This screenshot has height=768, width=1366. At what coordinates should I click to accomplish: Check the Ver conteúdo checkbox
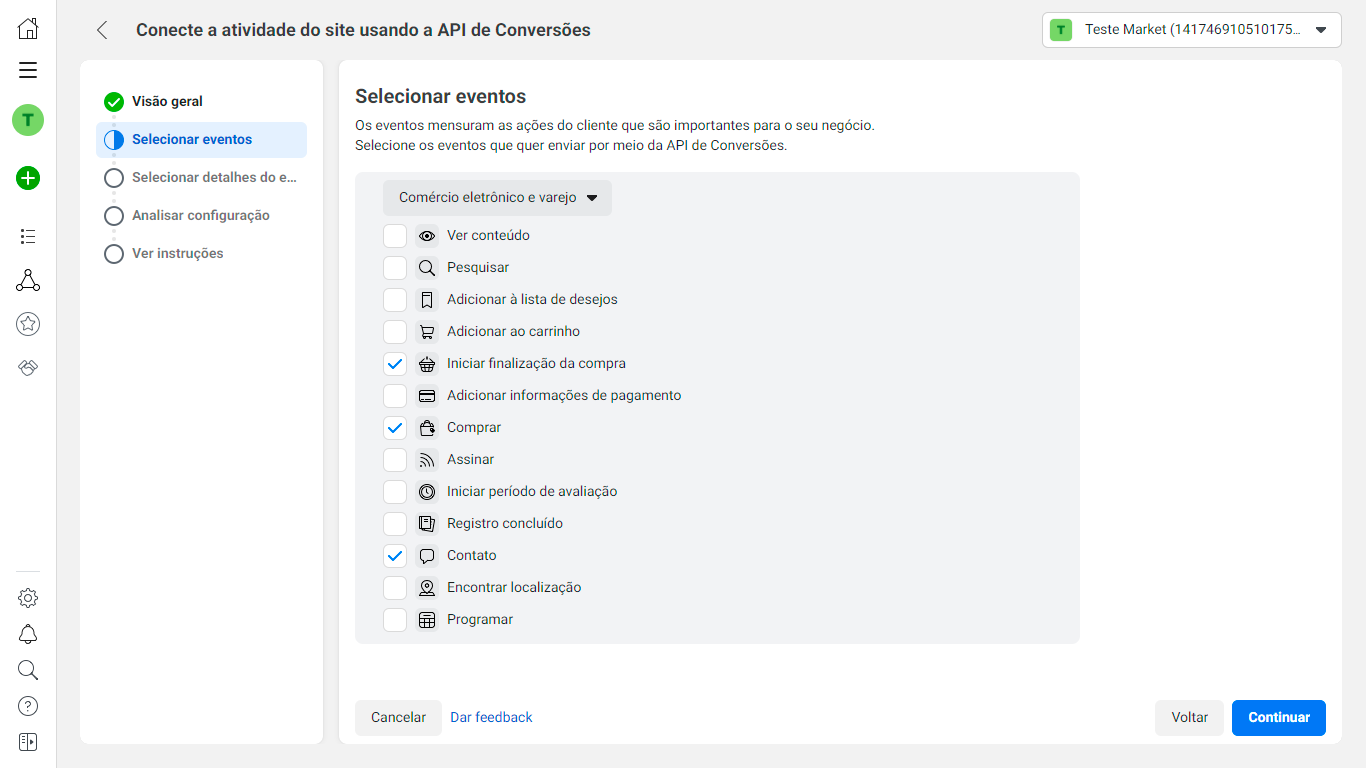(x=395, y=236)
